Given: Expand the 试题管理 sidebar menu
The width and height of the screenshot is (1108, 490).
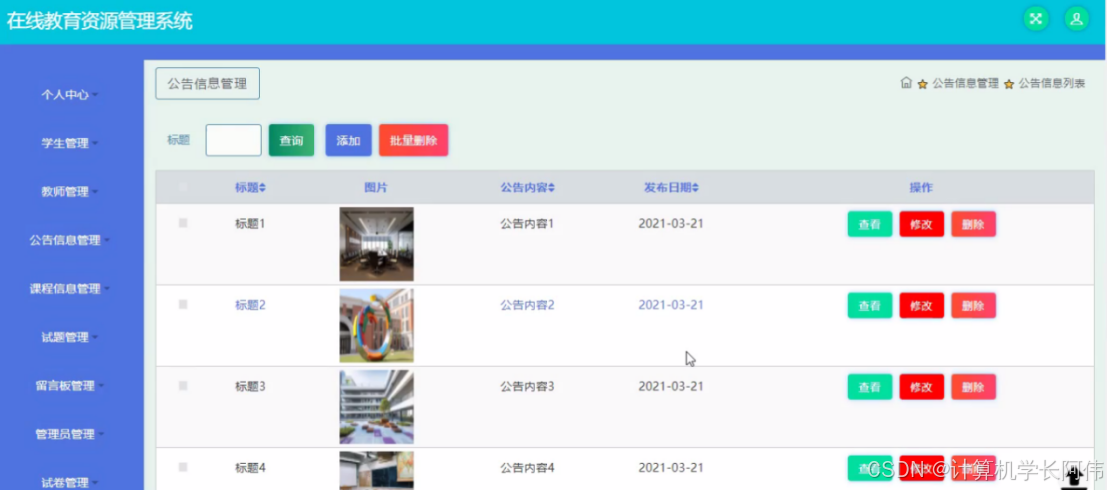Looking at the screenshot, I should [69, 337].
